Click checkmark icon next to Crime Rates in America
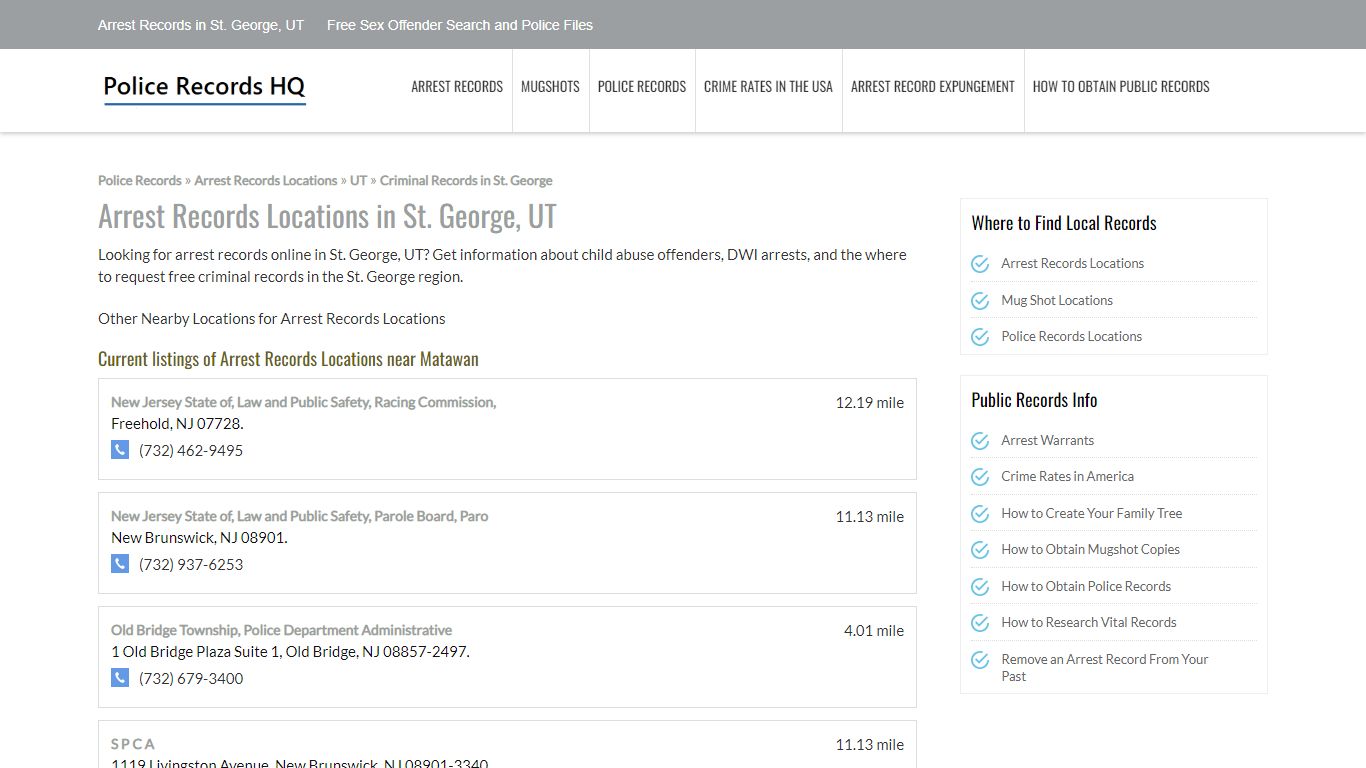Image resolution: width=1366 pixels, height=768 pixels. pyautogui.click(x=980, y=477)
